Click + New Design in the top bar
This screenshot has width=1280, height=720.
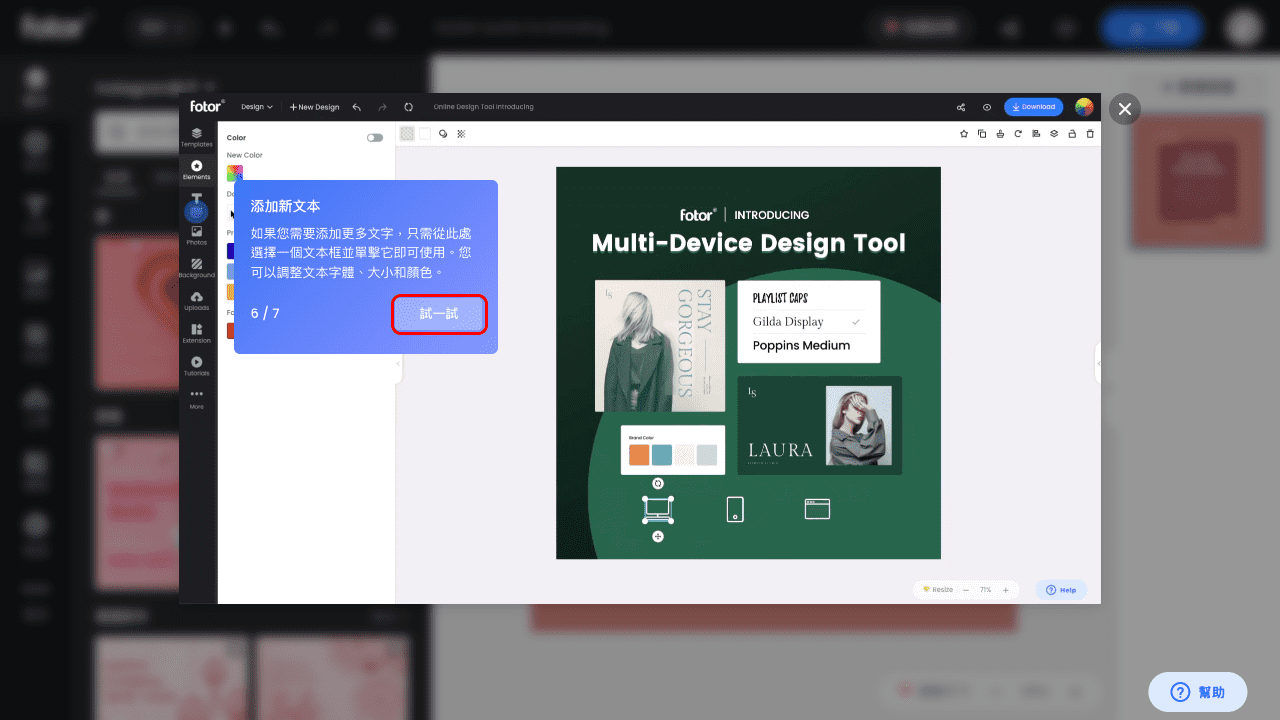click(313, 106)
